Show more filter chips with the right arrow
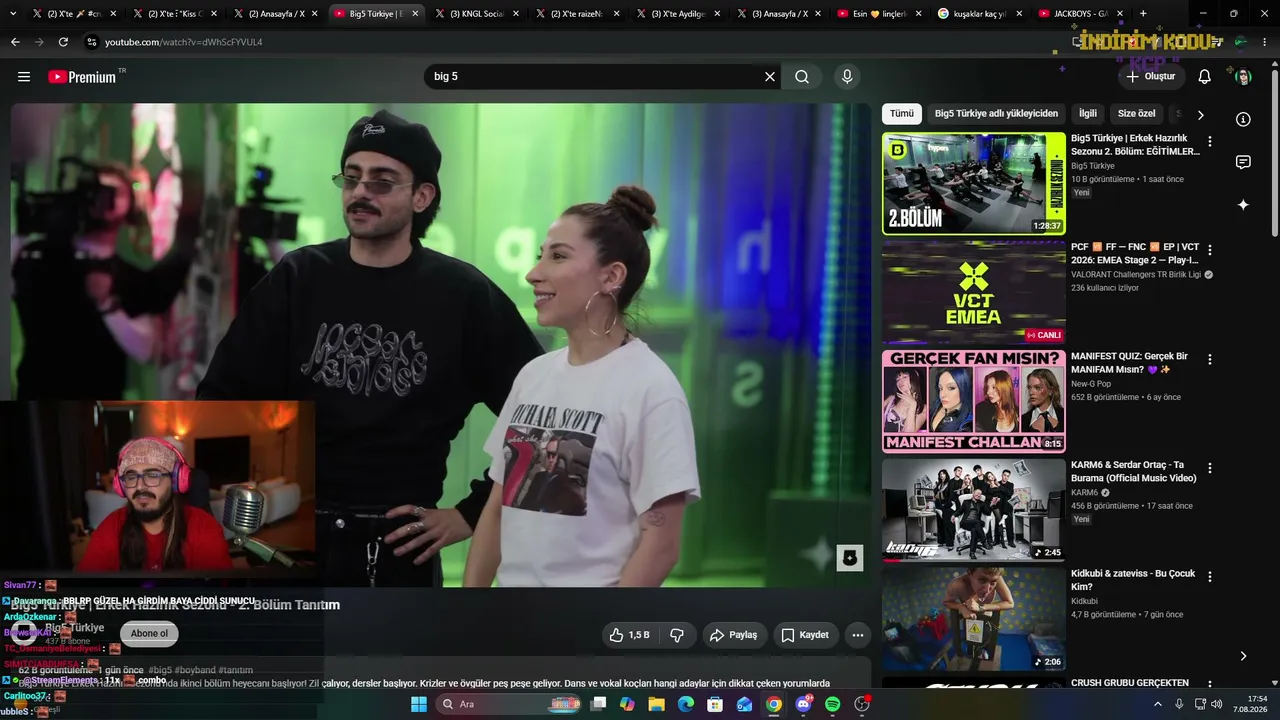Screen dimensions: 1280x720 coord(1201,115)
